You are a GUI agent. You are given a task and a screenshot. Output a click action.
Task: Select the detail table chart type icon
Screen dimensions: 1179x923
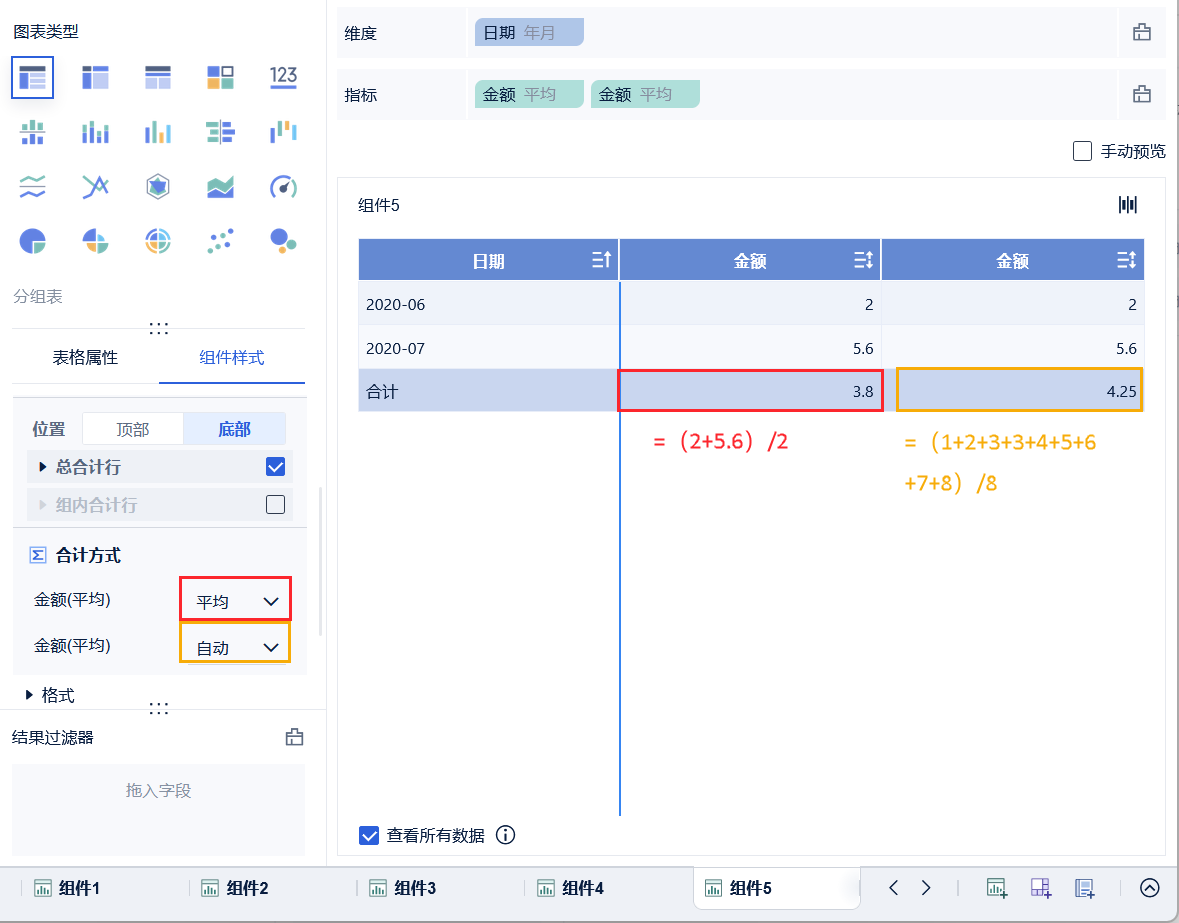tap(158, 77)
